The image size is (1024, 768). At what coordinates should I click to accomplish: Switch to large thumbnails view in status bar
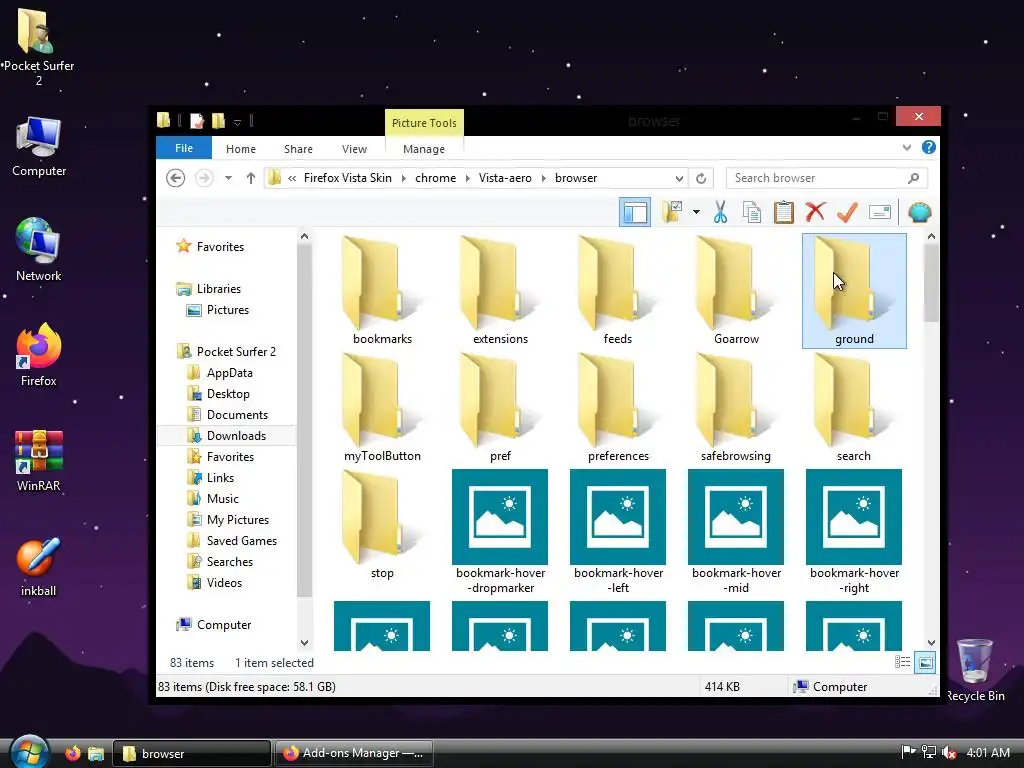(x=925, y=662)
